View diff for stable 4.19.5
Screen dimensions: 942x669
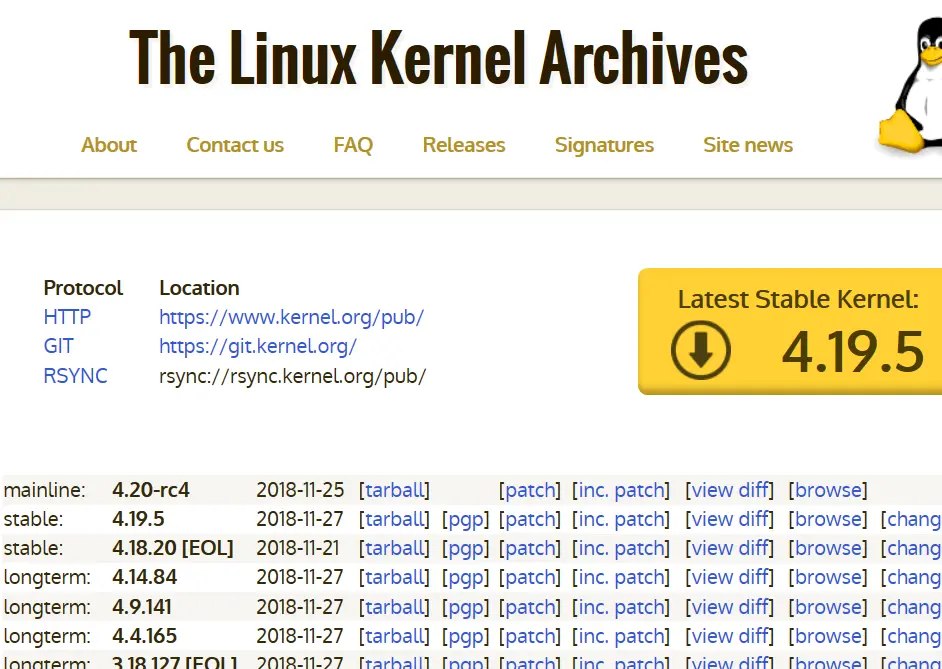click(x=730, y=519)
